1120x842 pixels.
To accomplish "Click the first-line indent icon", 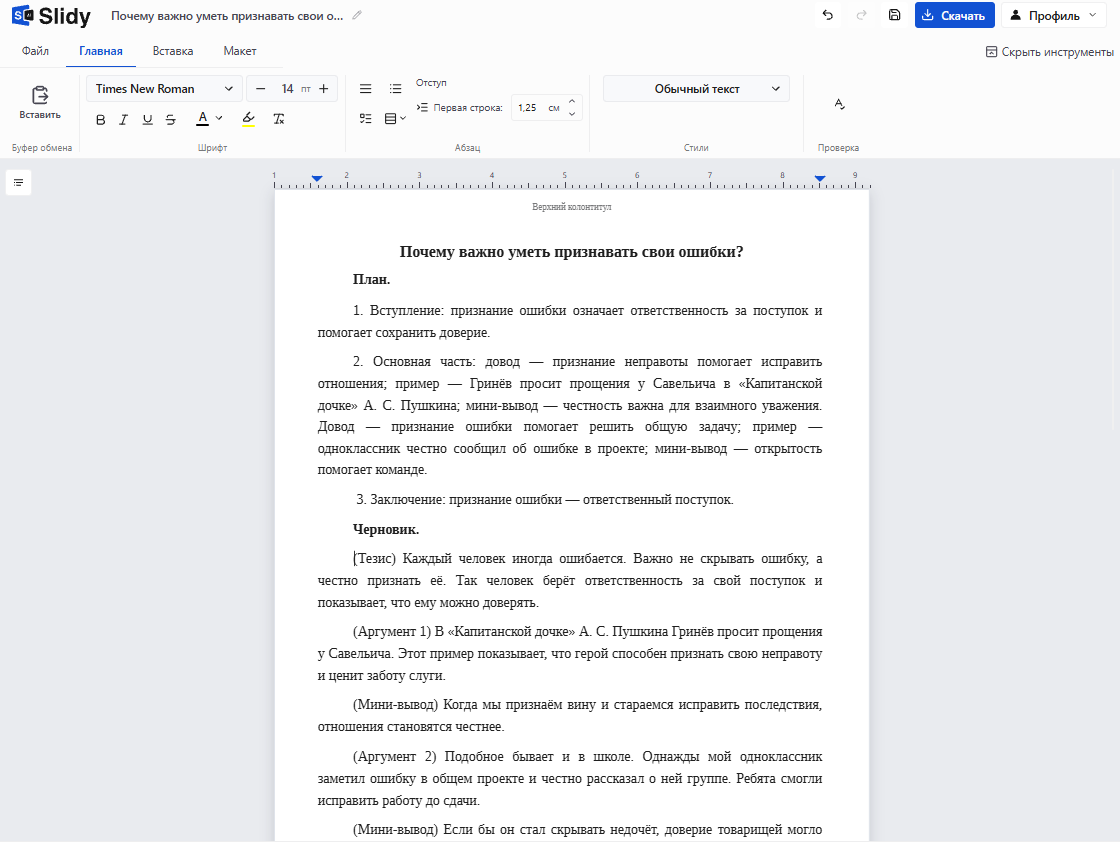I will (422, 108).
